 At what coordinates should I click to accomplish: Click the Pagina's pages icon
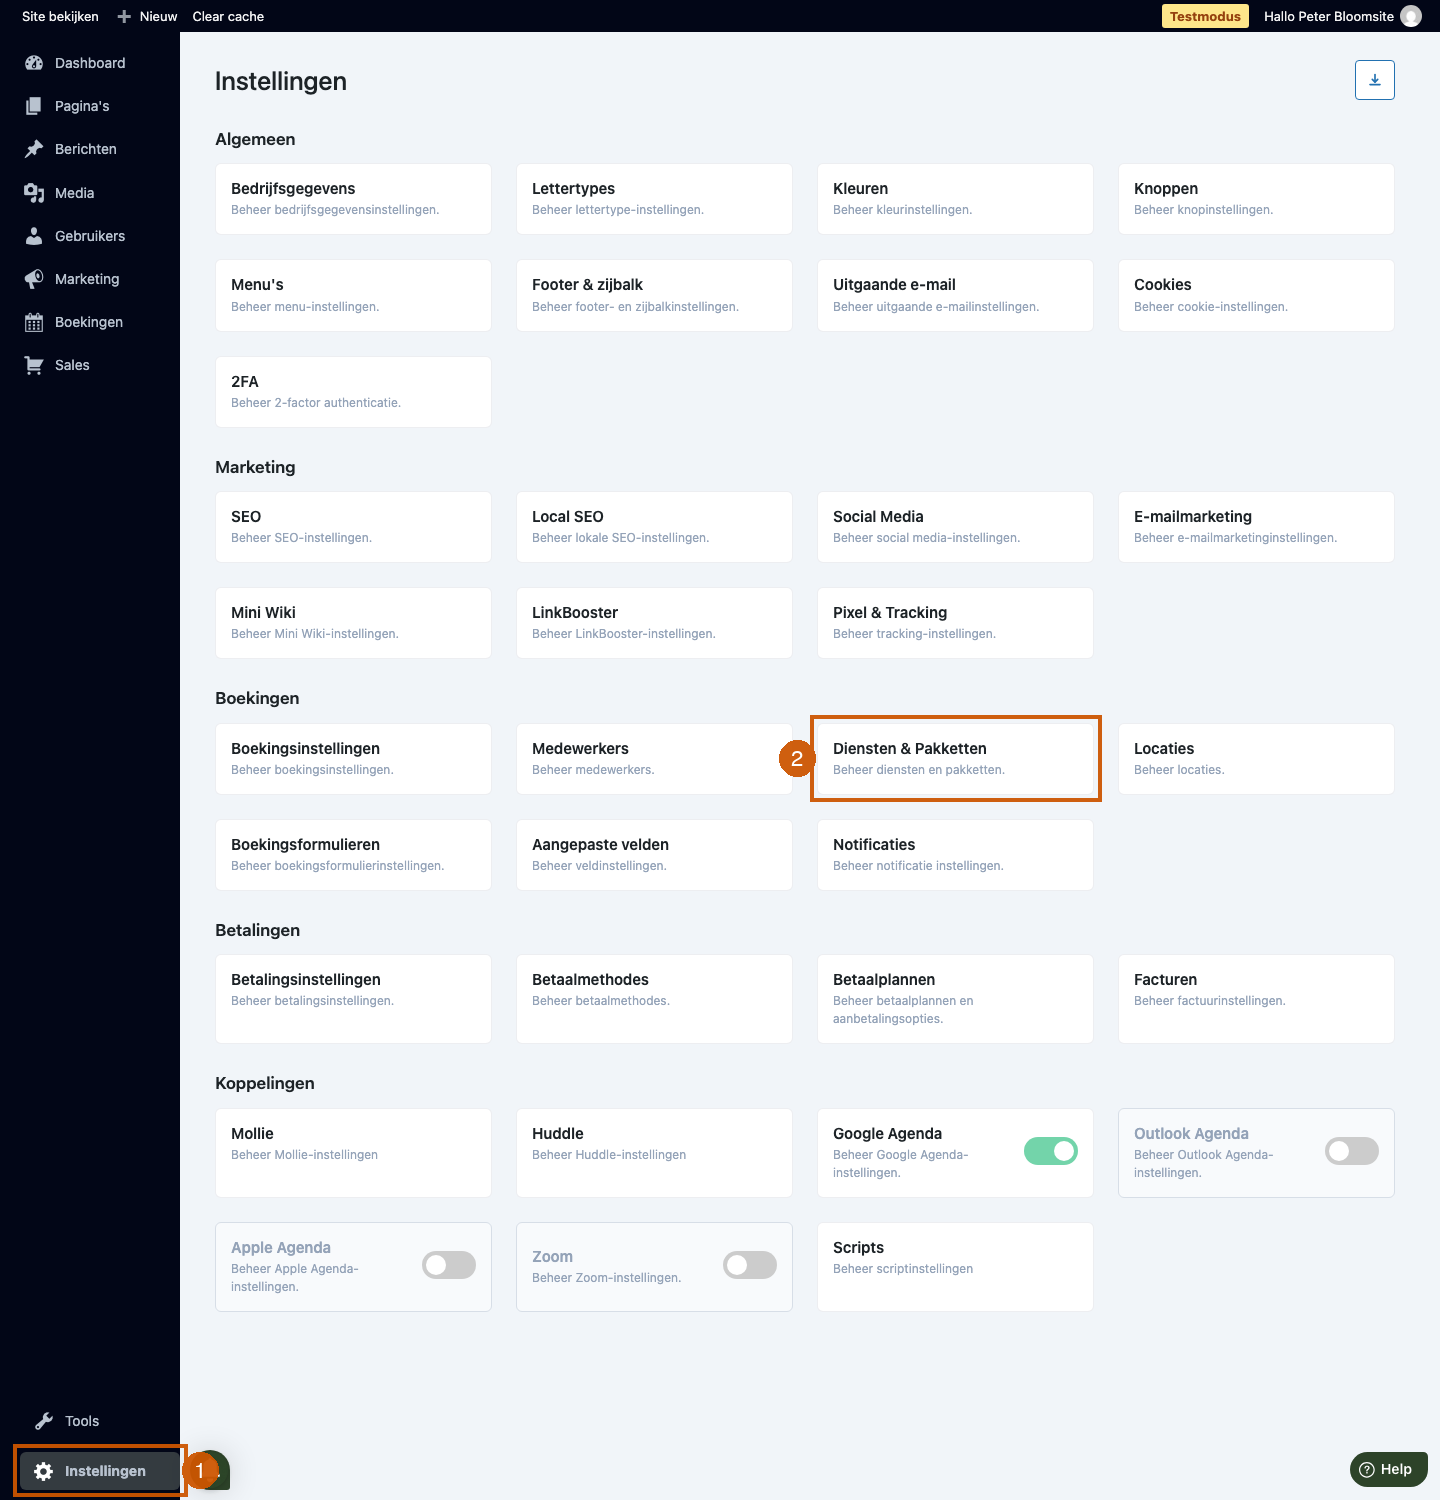(x=34, y=106)
